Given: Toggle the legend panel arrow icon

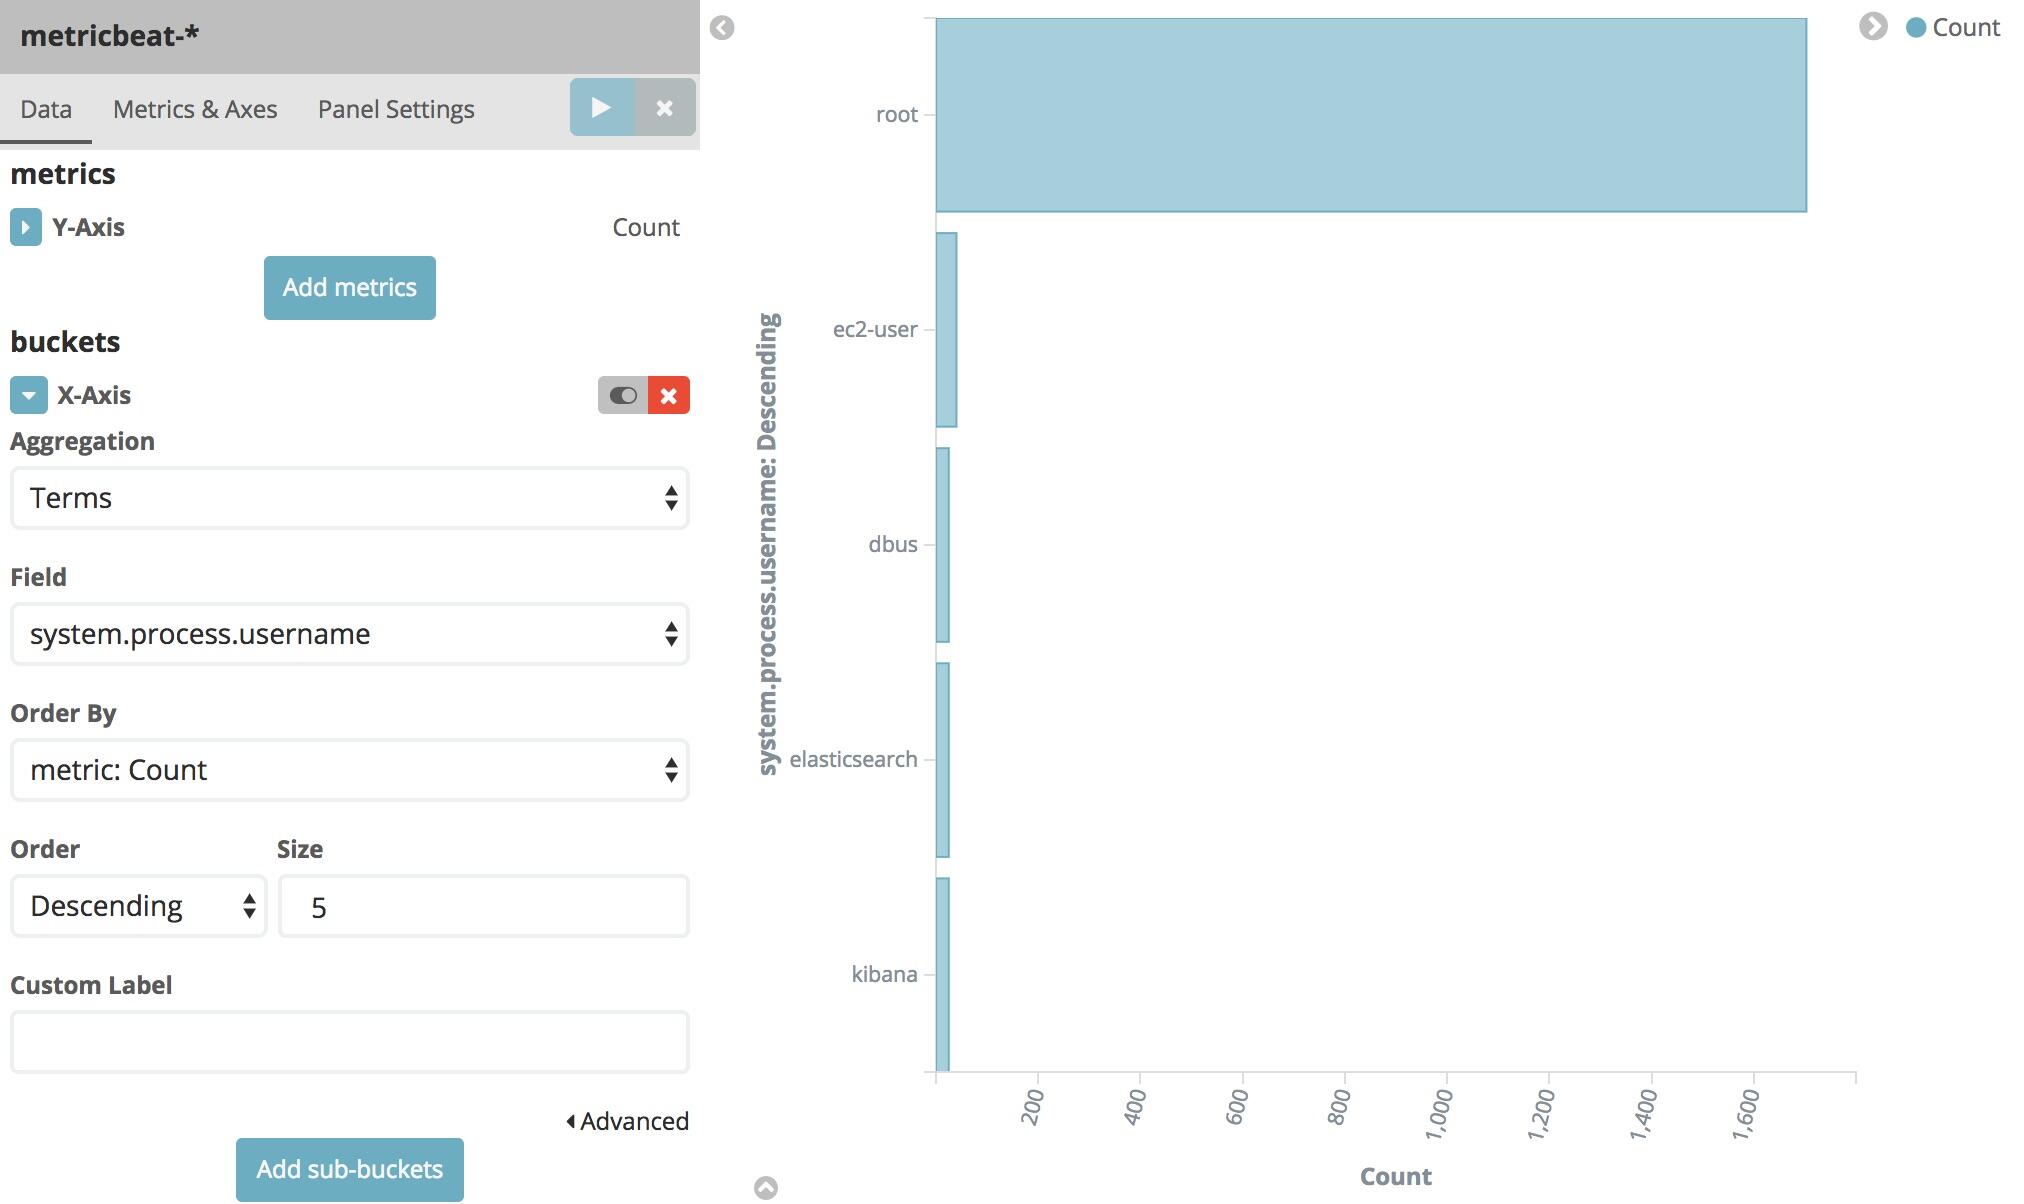Looking at the screenshot, I should coord(1873,27).
